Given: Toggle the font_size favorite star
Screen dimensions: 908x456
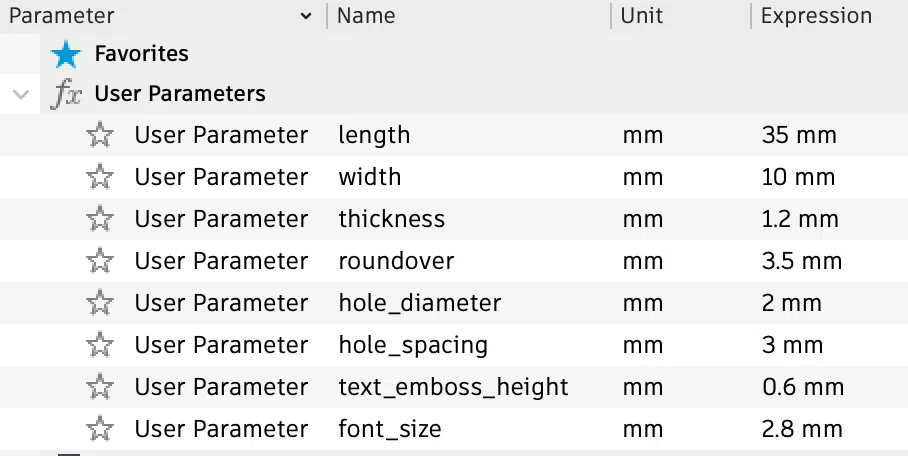Looking at the screenshot, I should point(100,429).
